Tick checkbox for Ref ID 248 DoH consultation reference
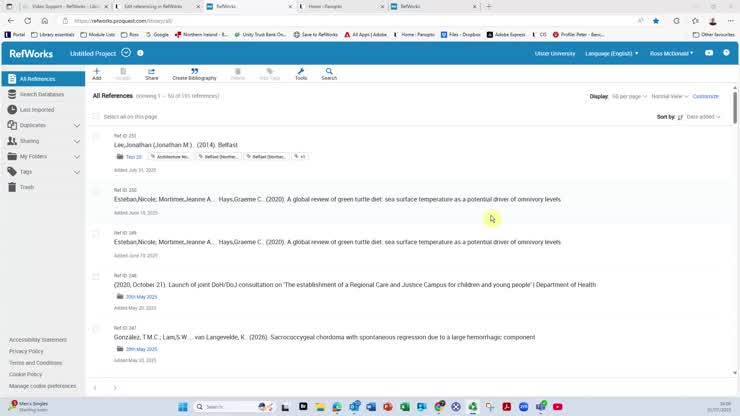The image size is (740, 416). [x=96, y=277]
